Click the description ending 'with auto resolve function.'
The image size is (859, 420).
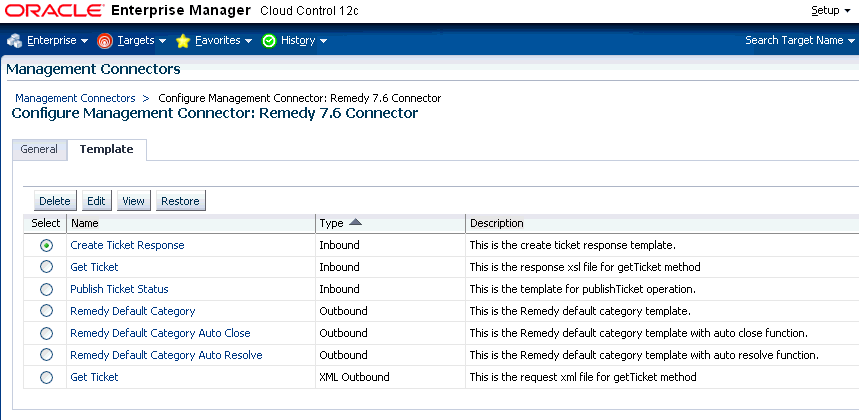(644, 355)
